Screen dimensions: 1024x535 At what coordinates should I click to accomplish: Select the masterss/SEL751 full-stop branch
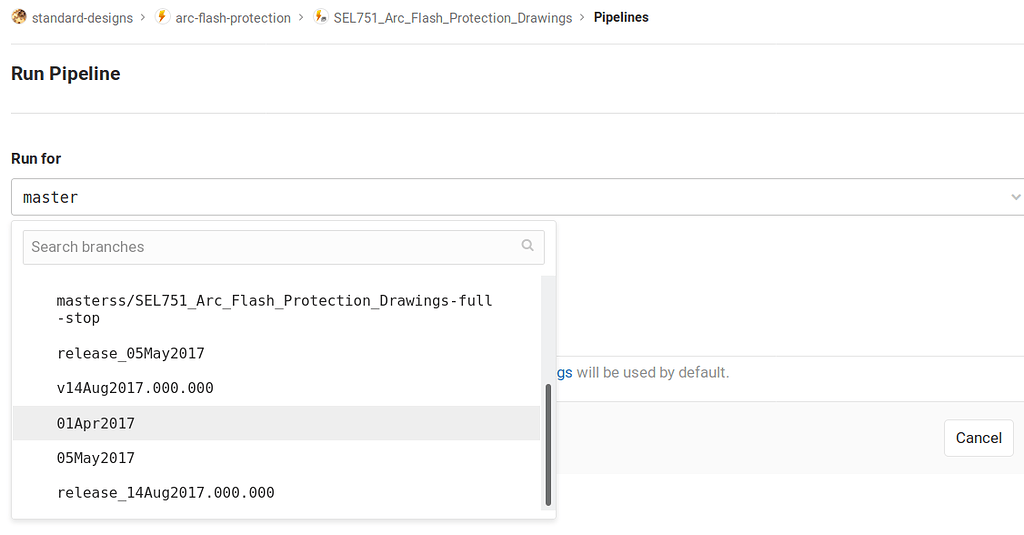[x=276, y=310]
